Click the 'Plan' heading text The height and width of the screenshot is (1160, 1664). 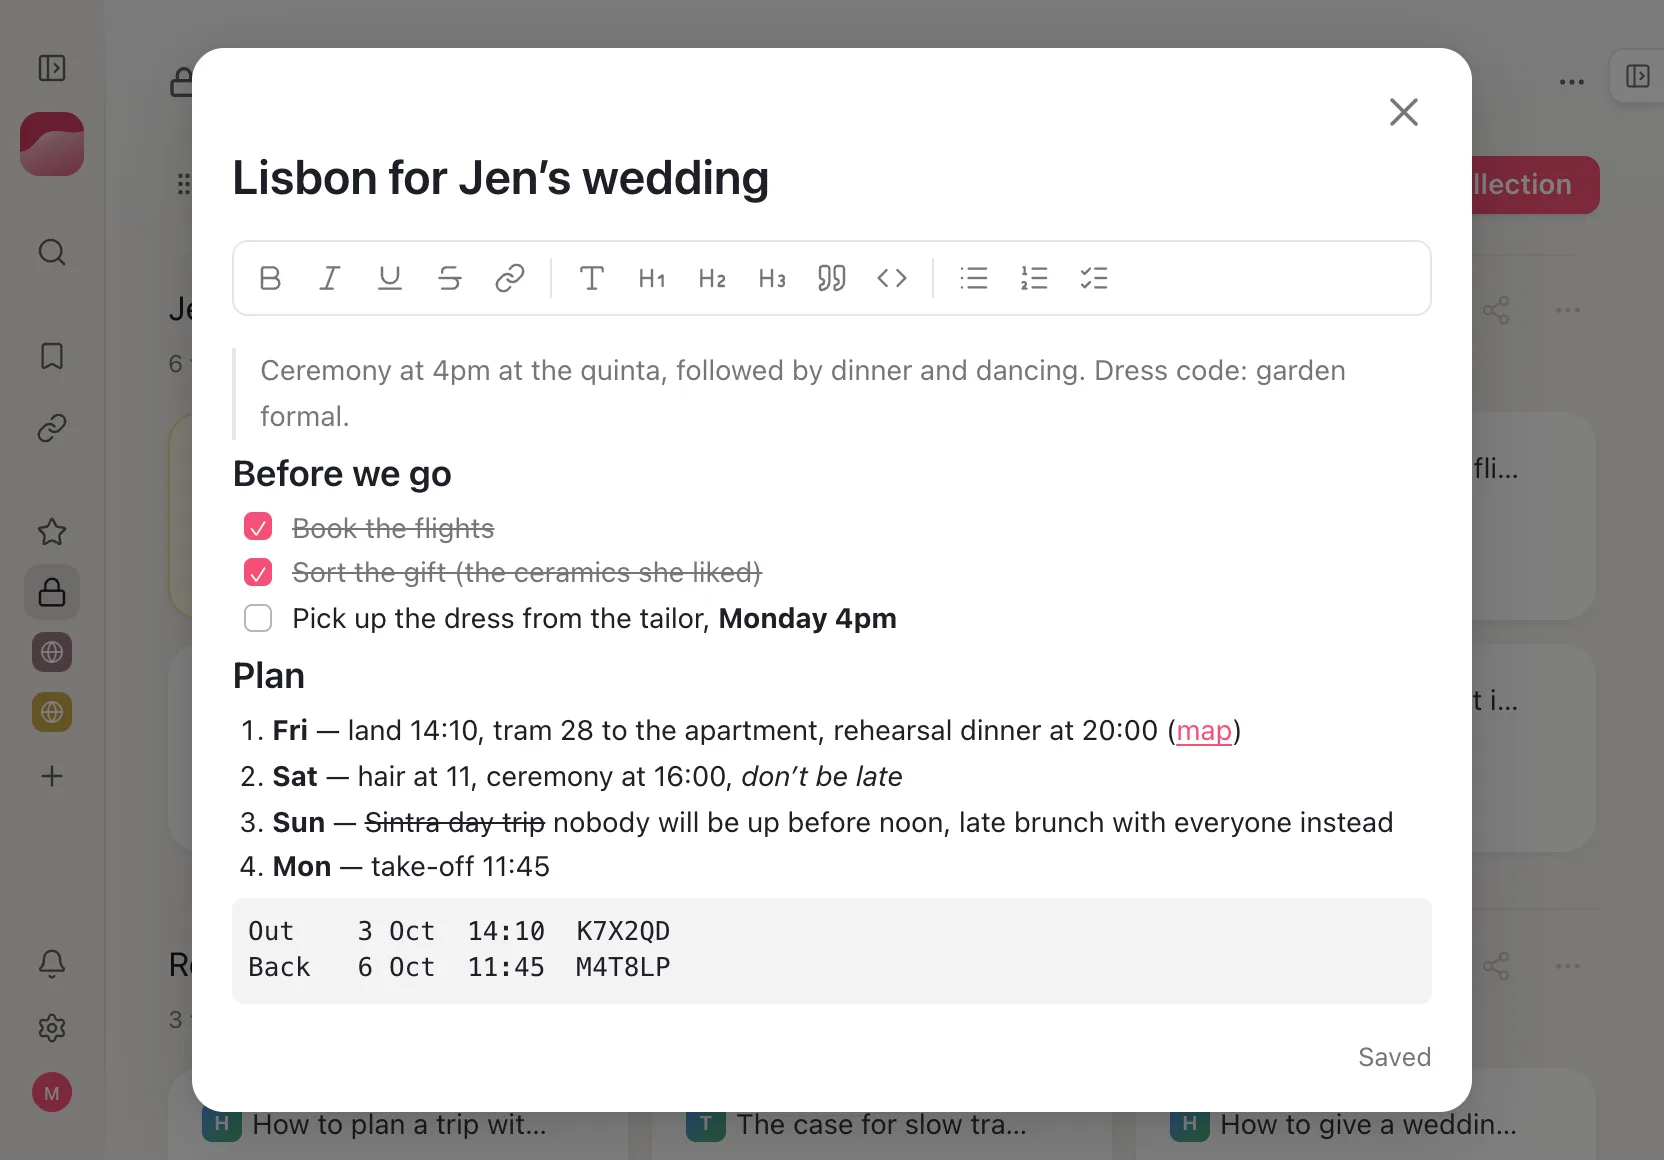coord(269,676)
